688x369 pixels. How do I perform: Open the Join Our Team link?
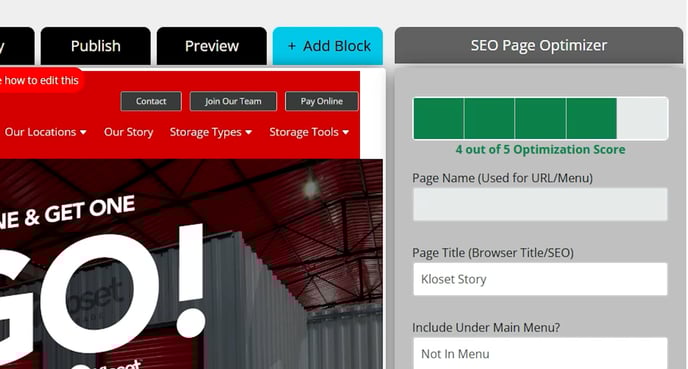tap(233, 101)
